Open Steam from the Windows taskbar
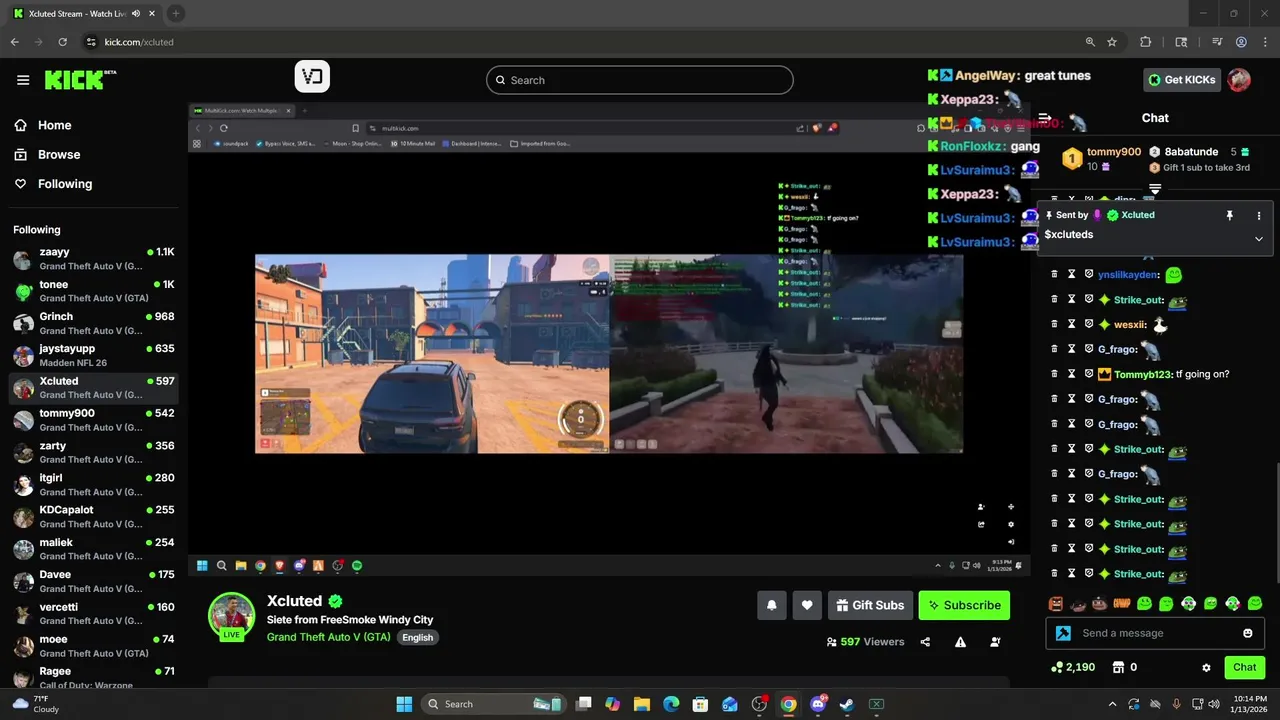 pos(847,704)
